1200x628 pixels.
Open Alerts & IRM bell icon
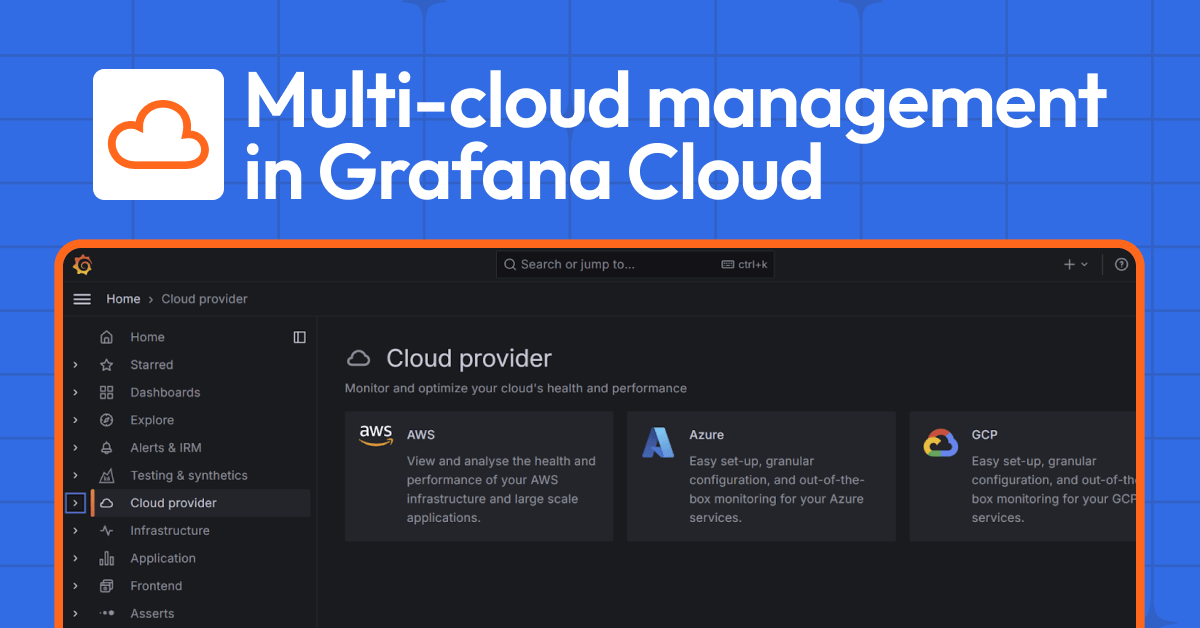point(106,447)
